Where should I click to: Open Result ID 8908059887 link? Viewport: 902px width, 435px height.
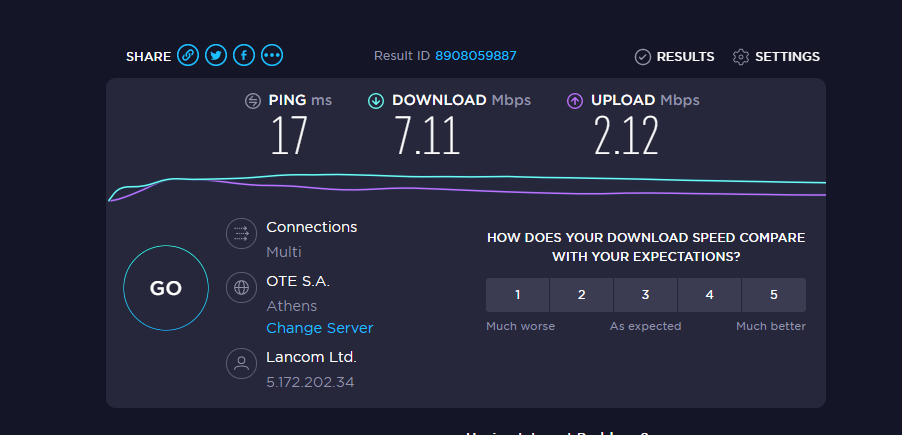[476, 56]
